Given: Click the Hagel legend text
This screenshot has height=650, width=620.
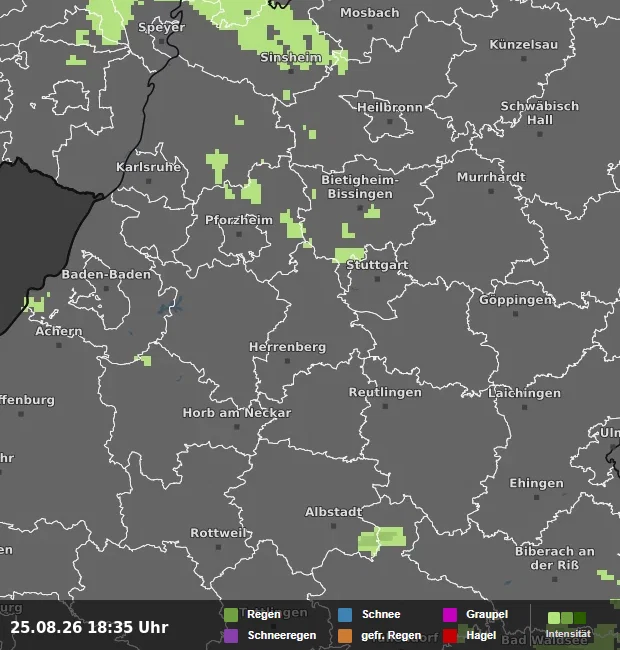Looking at the screenshot, I should pos(481,635).
